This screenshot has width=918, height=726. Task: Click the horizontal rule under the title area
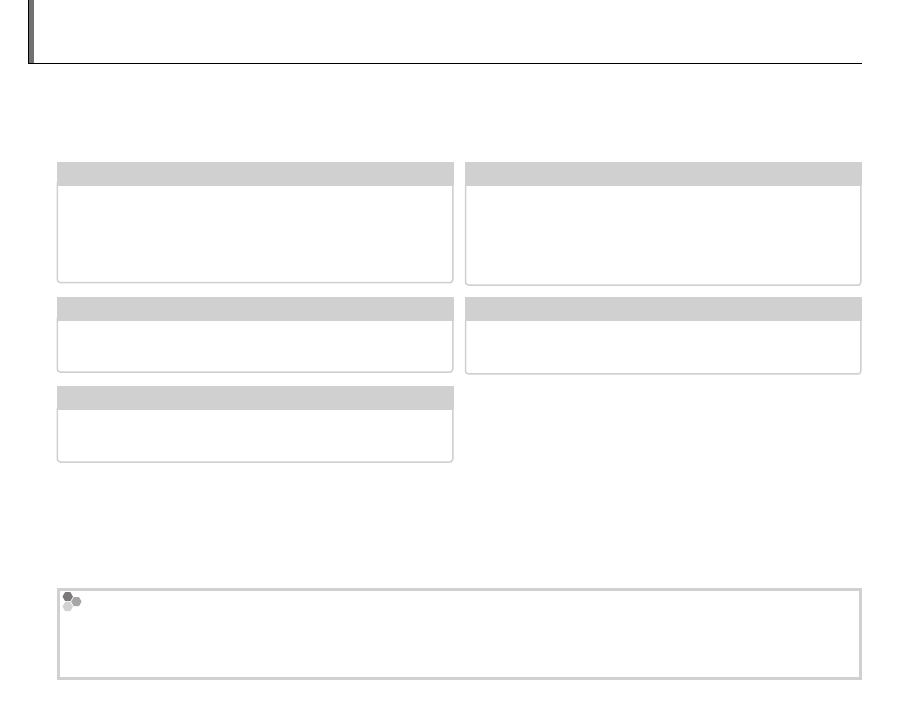450,63
